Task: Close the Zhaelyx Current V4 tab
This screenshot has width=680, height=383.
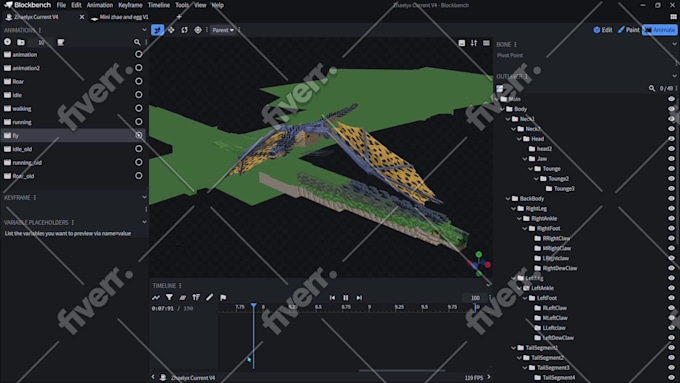Action: tap(82, 17)
